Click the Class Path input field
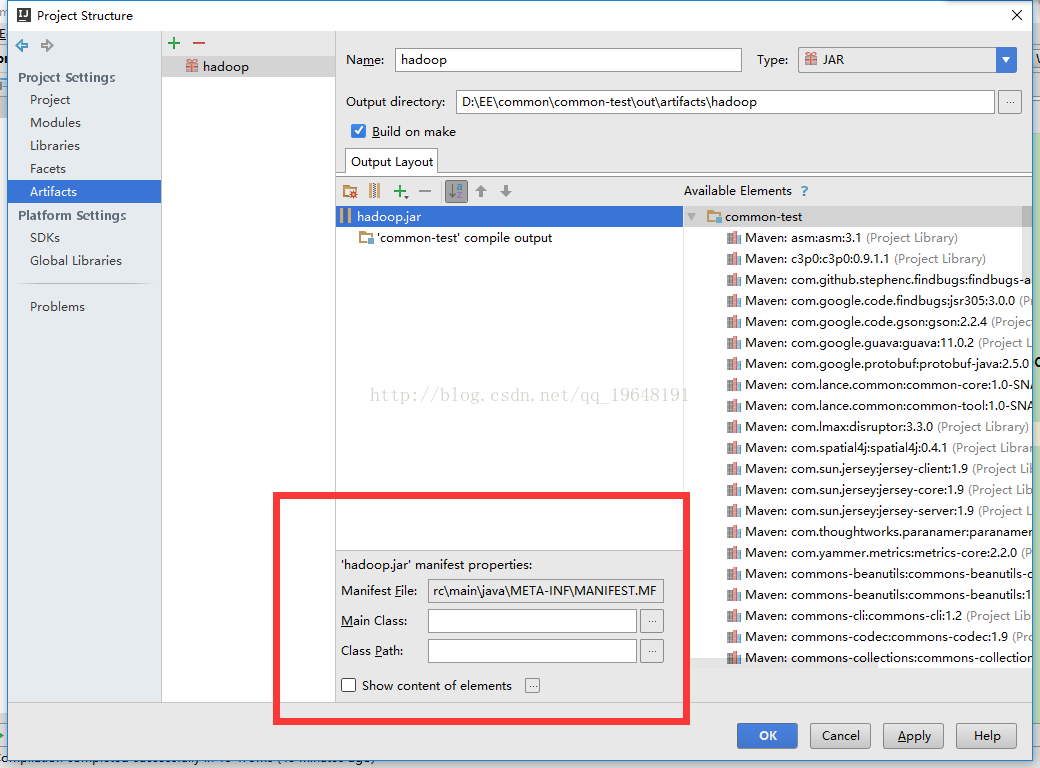The image size is (1040, 768). pyautogui.click(x=533, y=651)
